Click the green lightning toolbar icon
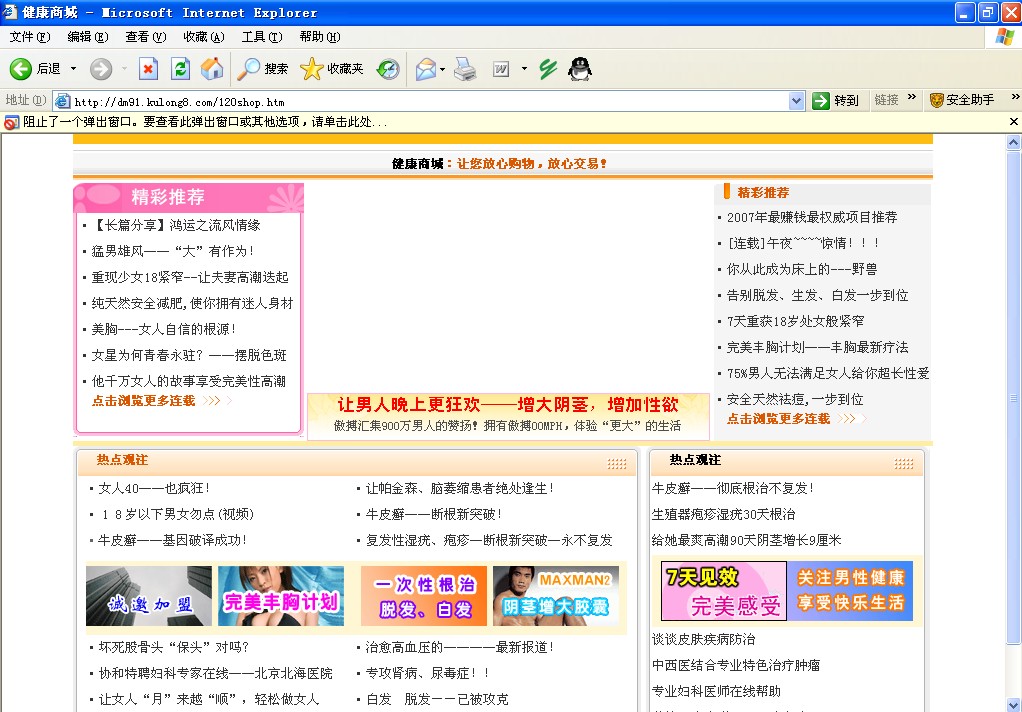 pyautogui.click(x=548, y=68)
